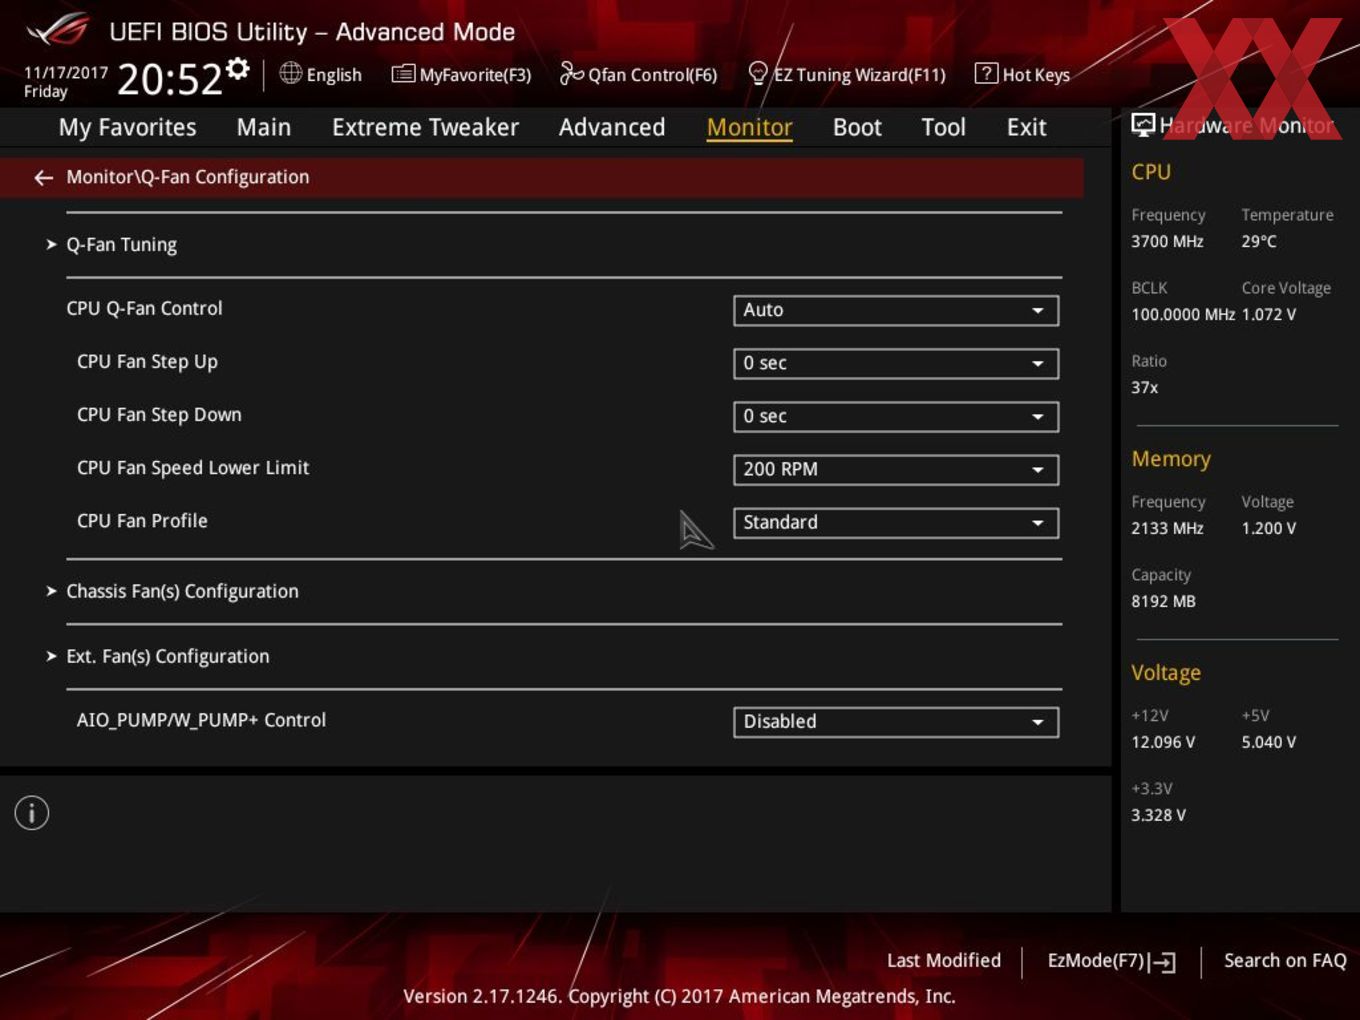Click CPU temperature value 29°C
The height and width of the screenshot is (1020, 1360).
coord(1259,241)
